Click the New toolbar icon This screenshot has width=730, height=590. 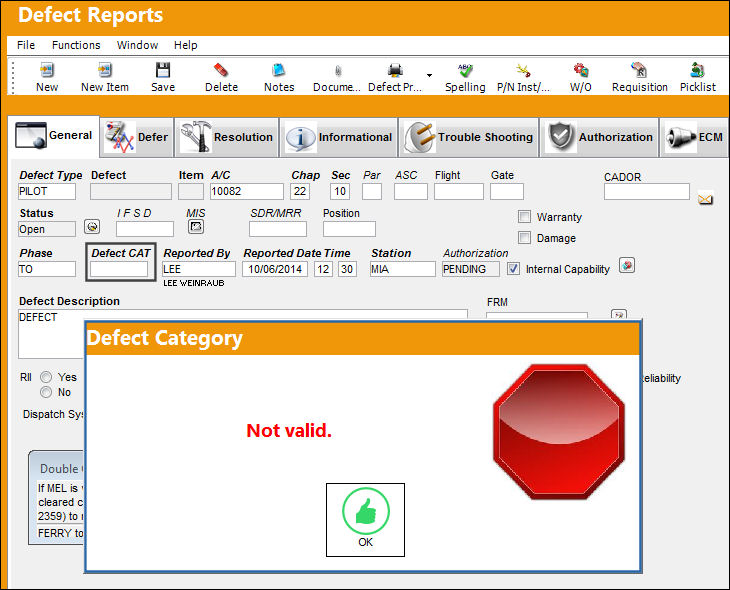(47, 70)
